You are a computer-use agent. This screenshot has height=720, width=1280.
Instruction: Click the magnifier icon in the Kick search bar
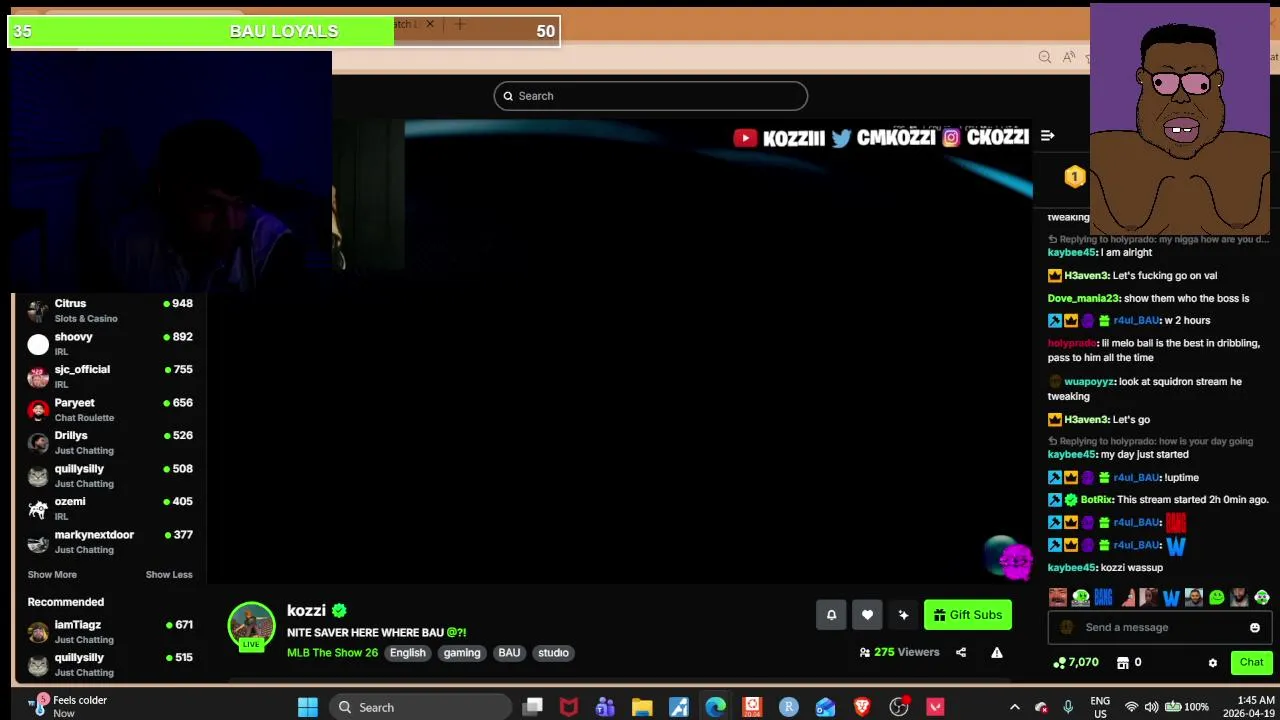[508, 96]
